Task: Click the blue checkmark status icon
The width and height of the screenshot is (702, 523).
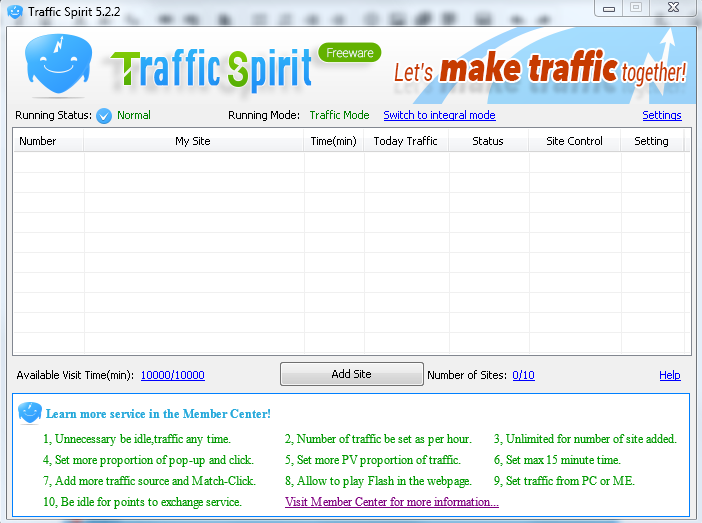Action: (x=104, y=116)
